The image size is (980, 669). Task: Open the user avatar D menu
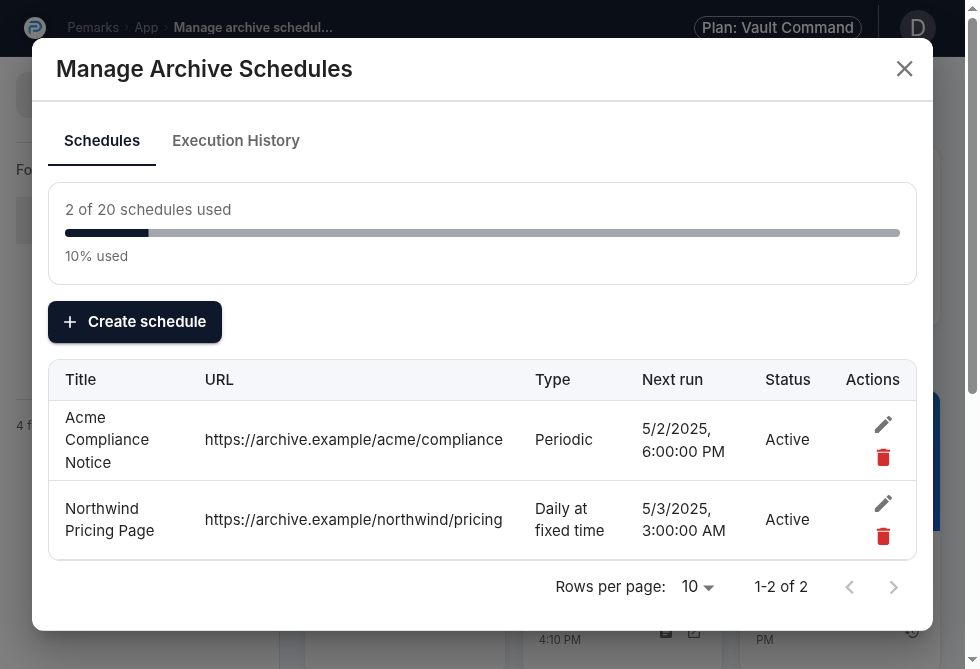(918, 28)
